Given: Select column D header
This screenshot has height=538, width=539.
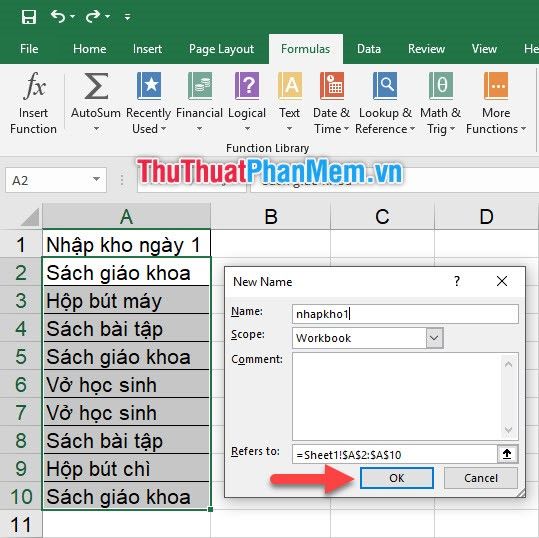Looking at the screenshot, I should (x=486, y=217).
